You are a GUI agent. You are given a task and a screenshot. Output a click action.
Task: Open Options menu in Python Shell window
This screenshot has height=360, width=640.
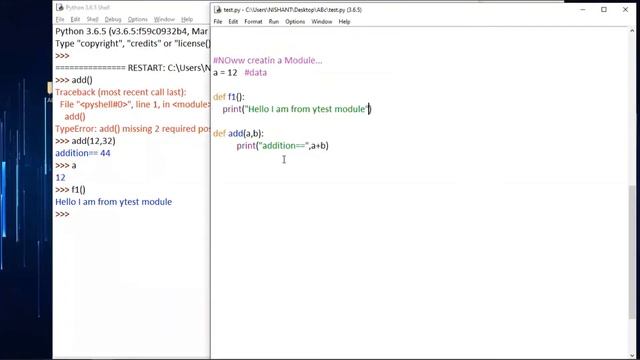click(x=138, y=19)
